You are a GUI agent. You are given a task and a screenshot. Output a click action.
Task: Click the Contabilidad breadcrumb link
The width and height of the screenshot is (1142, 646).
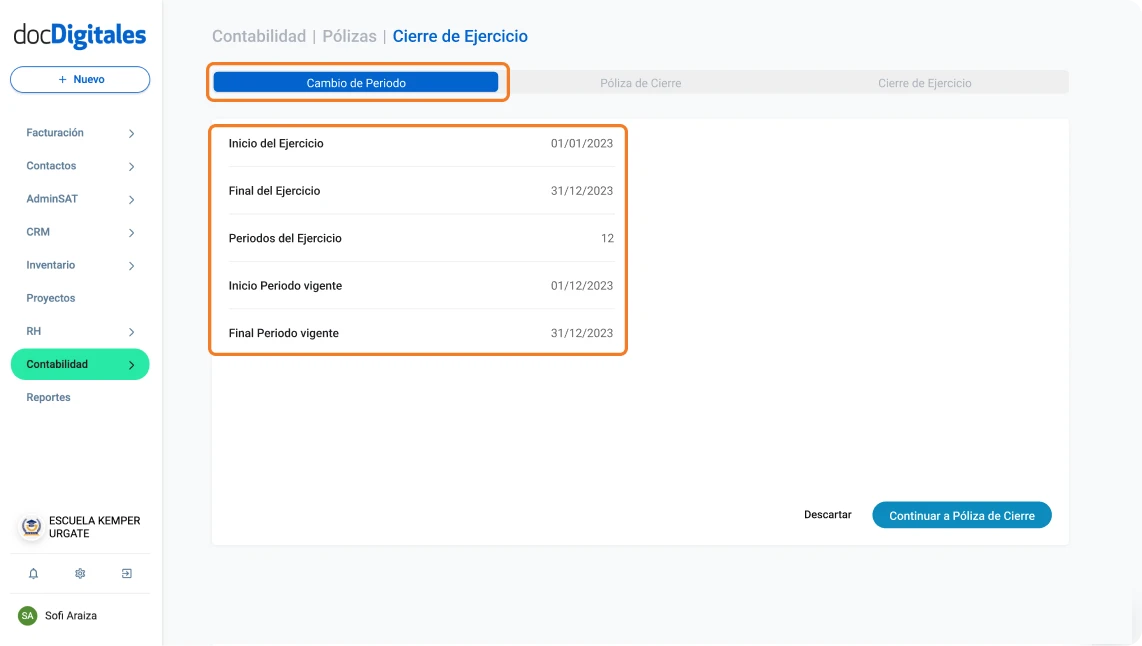point(258,35)
